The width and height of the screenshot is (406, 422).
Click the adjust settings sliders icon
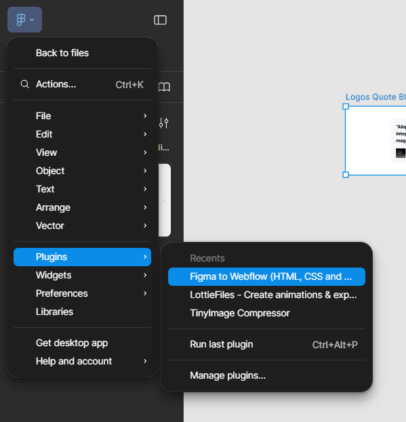(x=164, y=123)
